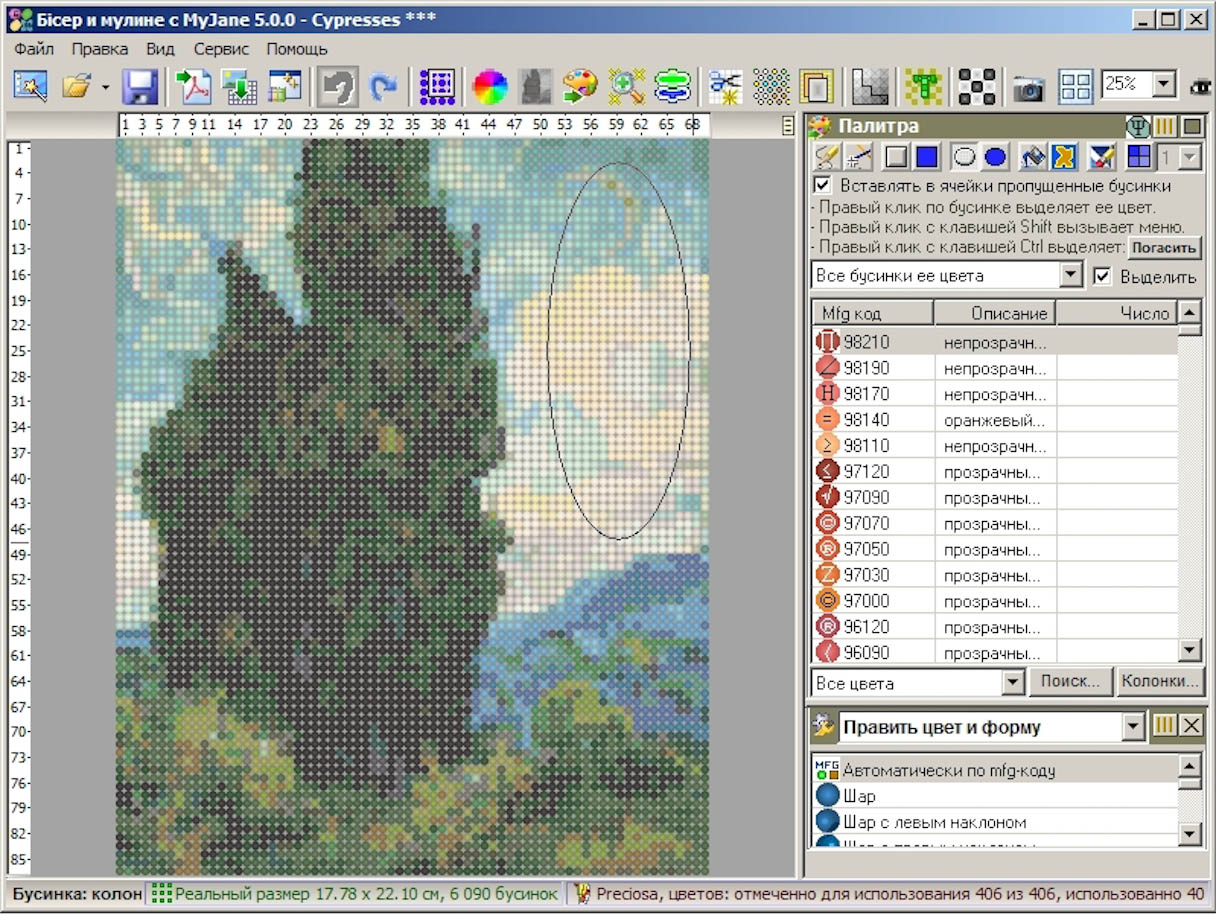Click the grayscale staircase pattern icon
This screenshot has height=915, width=1216.
[870, 86]
